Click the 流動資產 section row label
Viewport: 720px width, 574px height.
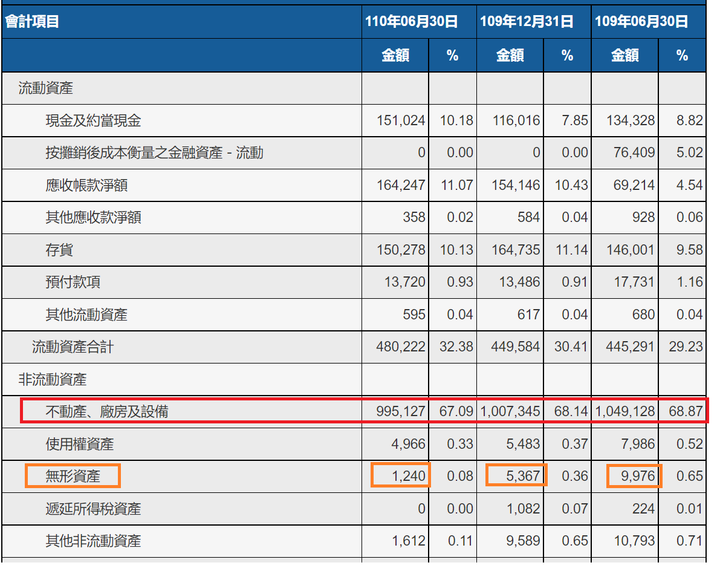pos(45,88)
